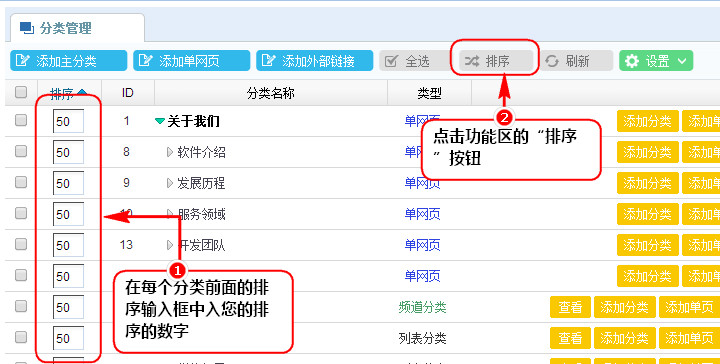Click the 排序 shuffle icon
Viewport: 720px width, 364px height.
tap(472, 61)
